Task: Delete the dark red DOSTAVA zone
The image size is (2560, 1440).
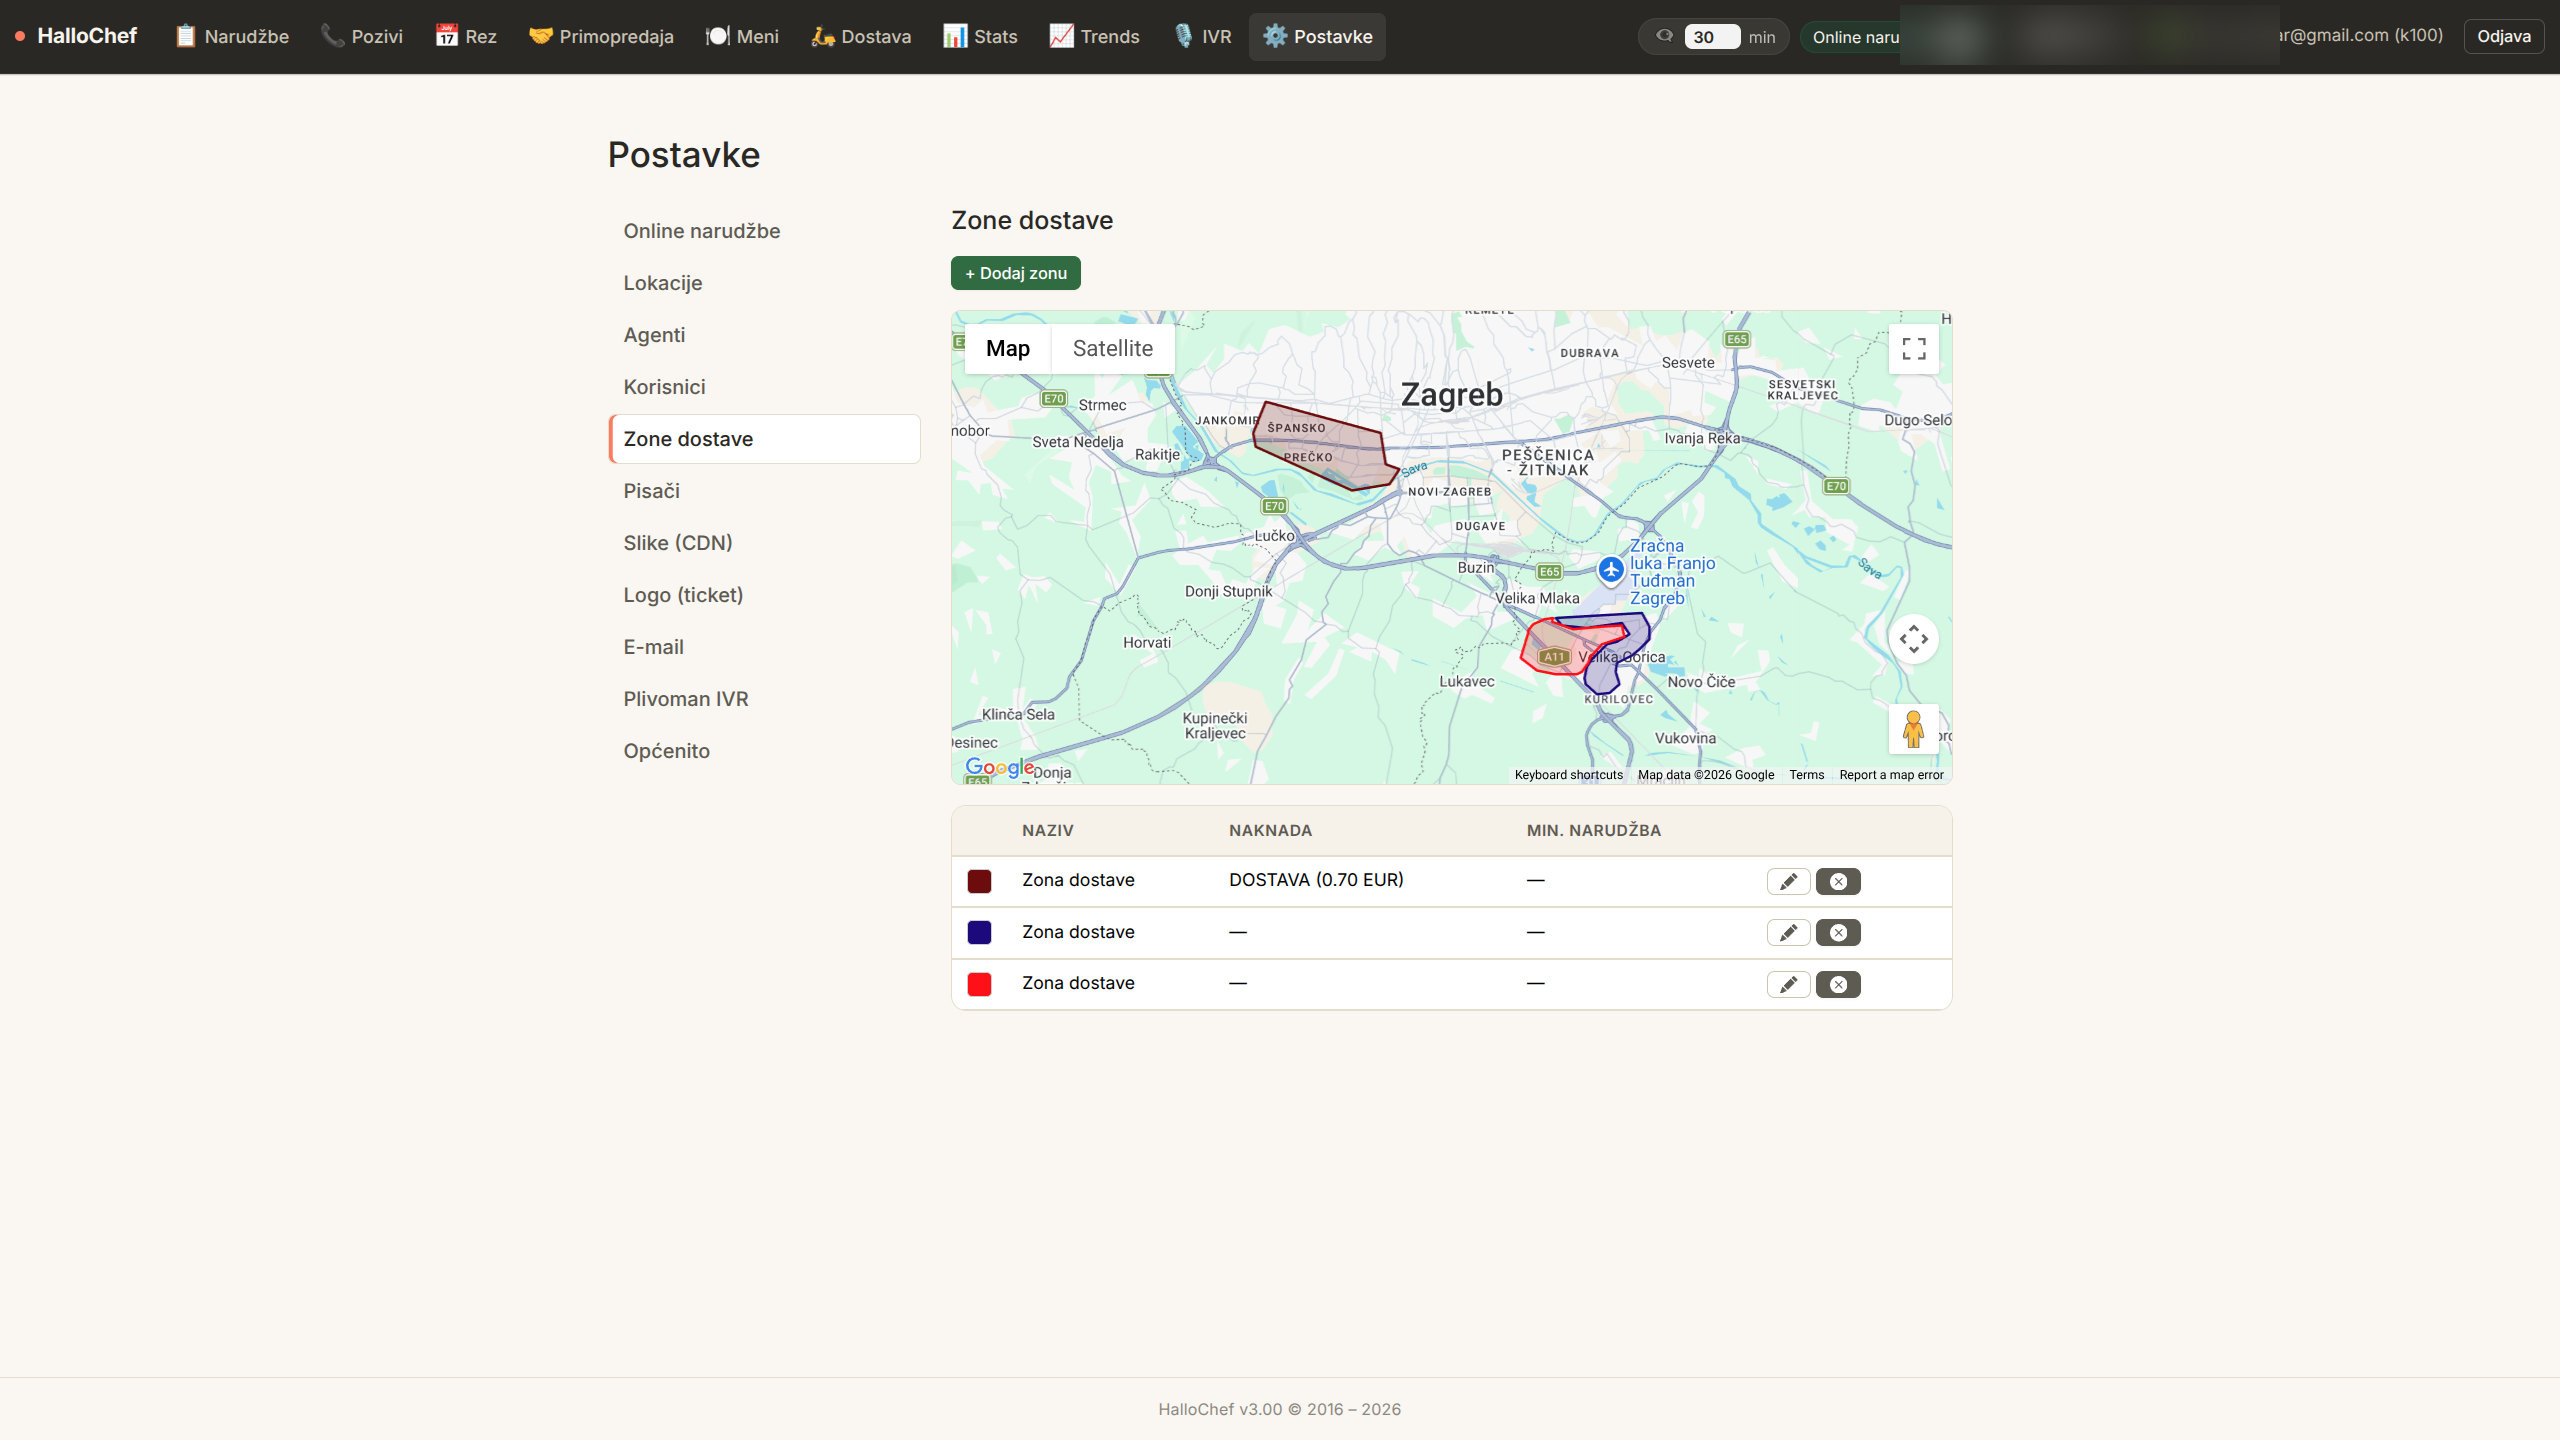Action: 1838,881
